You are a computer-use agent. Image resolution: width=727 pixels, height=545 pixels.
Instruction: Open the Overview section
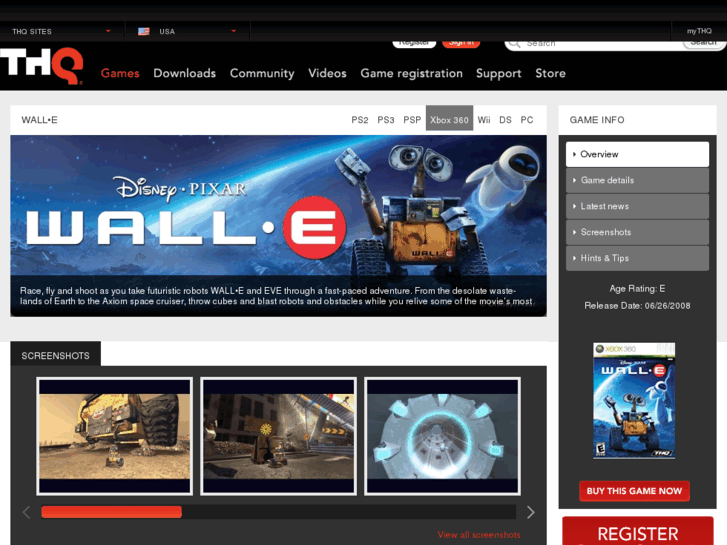638,154
